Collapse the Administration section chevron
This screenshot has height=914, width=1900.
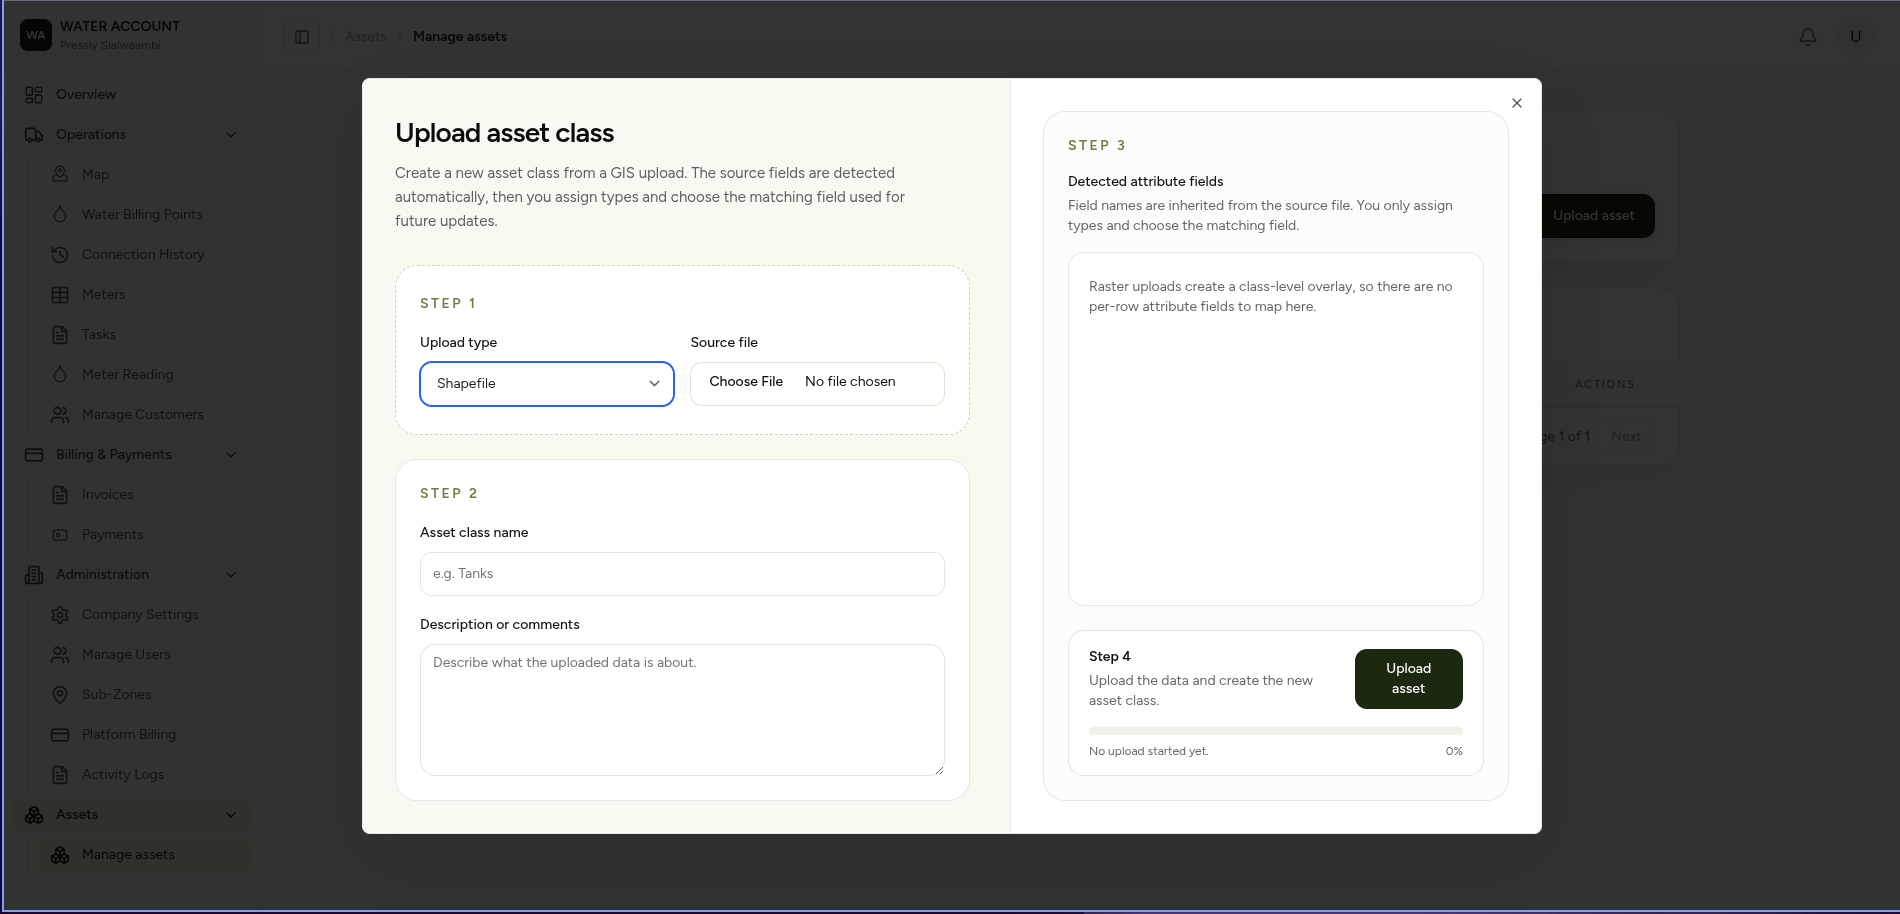[231, 574]
